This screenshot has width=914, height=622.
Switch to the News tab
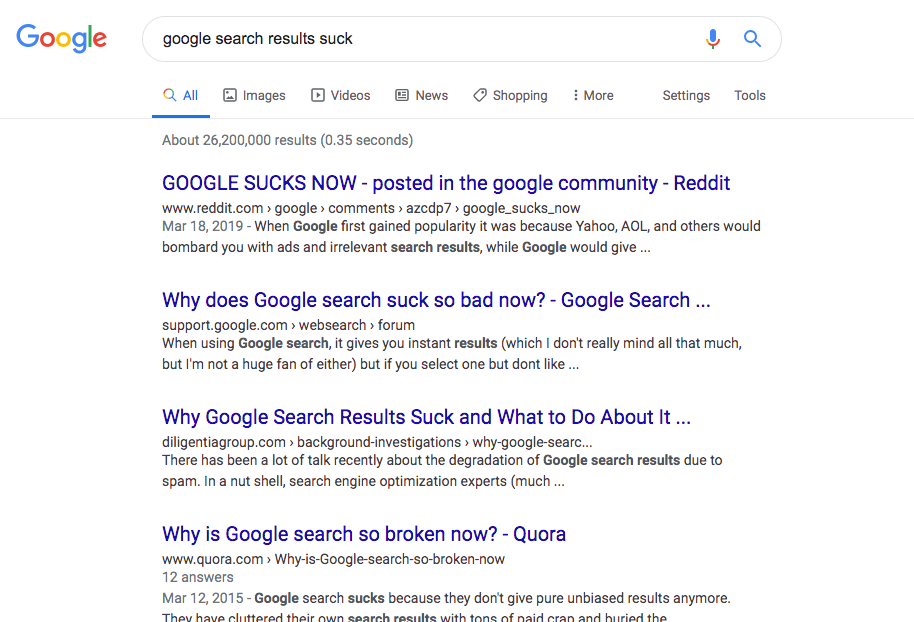pyautogui.click(x=430, y=95)
